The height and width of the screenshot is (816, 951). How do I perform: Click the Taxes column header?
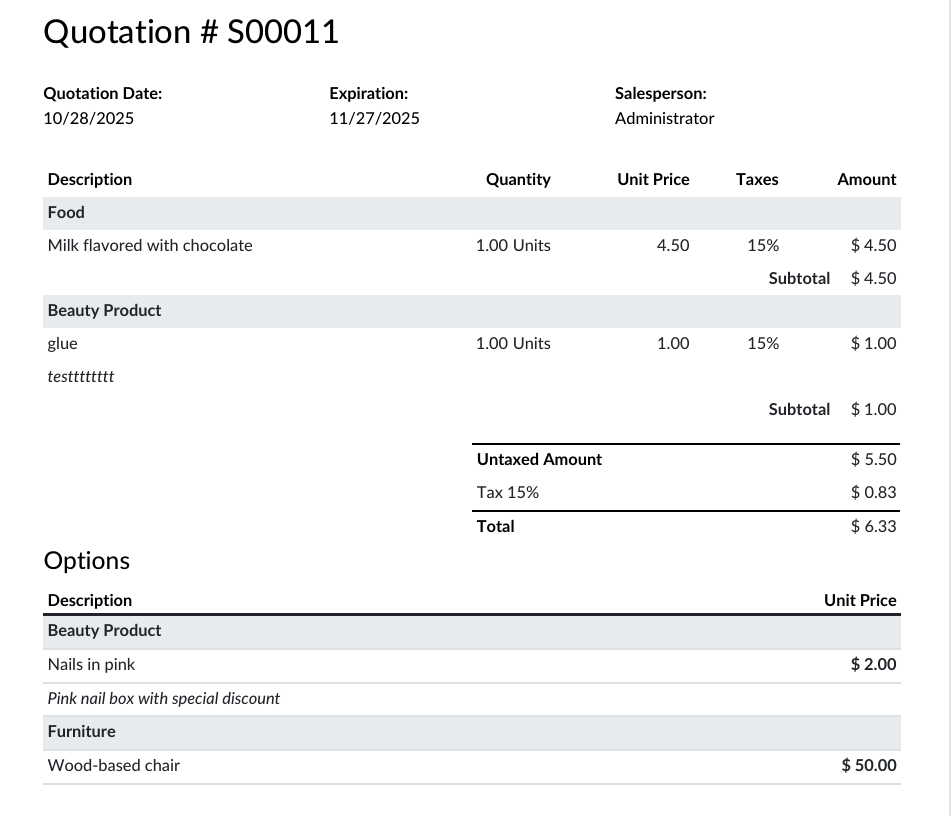click(756, 179)
